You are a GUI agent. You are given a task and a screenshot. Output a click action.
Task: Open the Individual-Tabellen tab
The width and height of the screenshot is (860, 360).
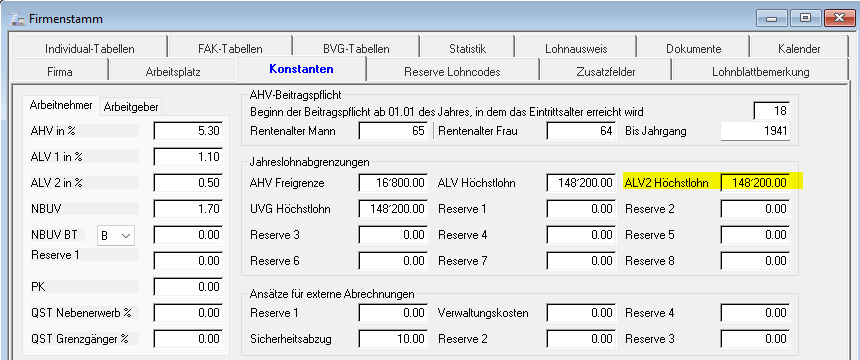[x=89, y=48]
